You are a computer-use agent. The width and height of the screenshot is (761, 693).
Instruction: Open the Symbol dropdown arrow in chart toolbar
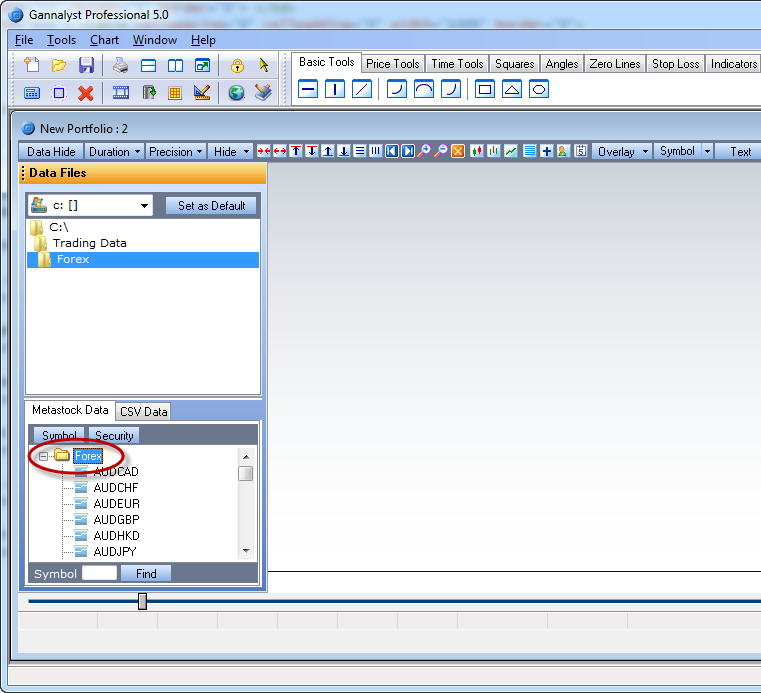click(x=708, y=151)
